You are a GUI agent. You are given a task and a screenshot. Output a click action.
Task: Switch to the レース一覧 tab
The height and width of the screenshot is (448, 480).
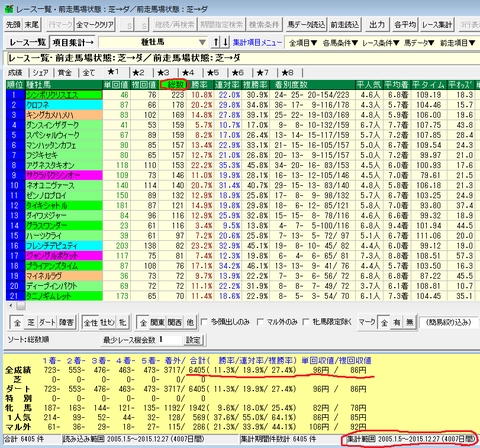click(27, 42)
